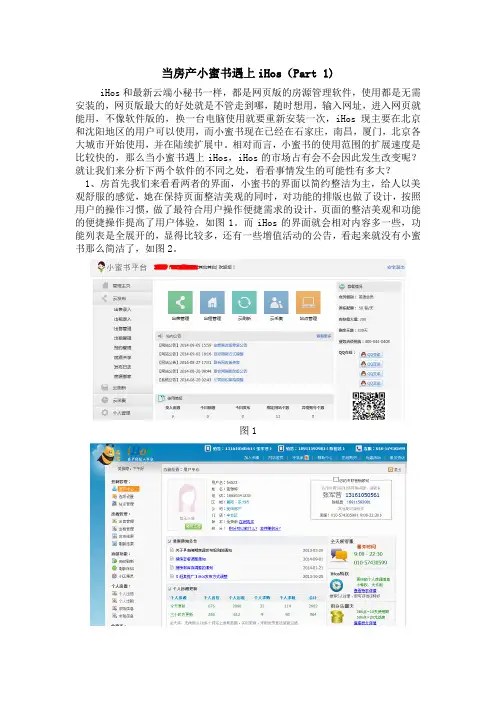
Task: Click the green button below the avatar
Action: pyautogui.click(x=193, y=526)
